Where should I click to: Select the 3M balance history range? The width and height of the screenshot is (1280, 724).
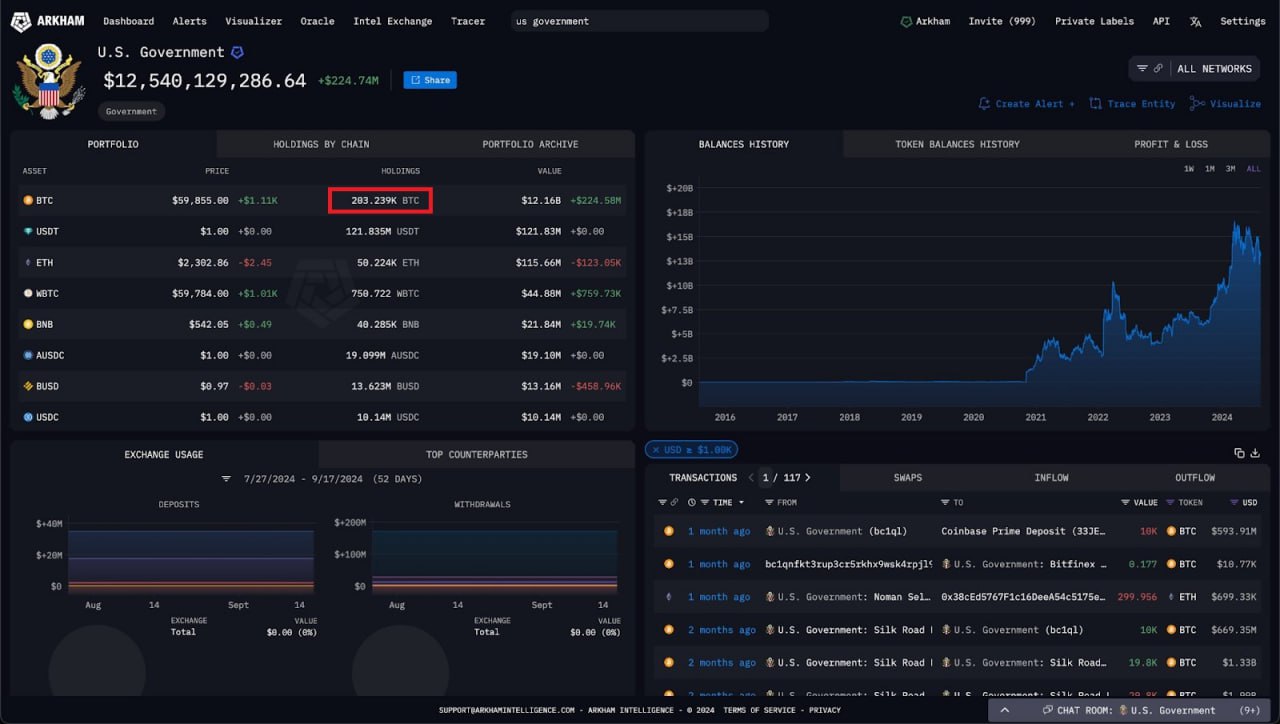click(x=1231, y=169)
